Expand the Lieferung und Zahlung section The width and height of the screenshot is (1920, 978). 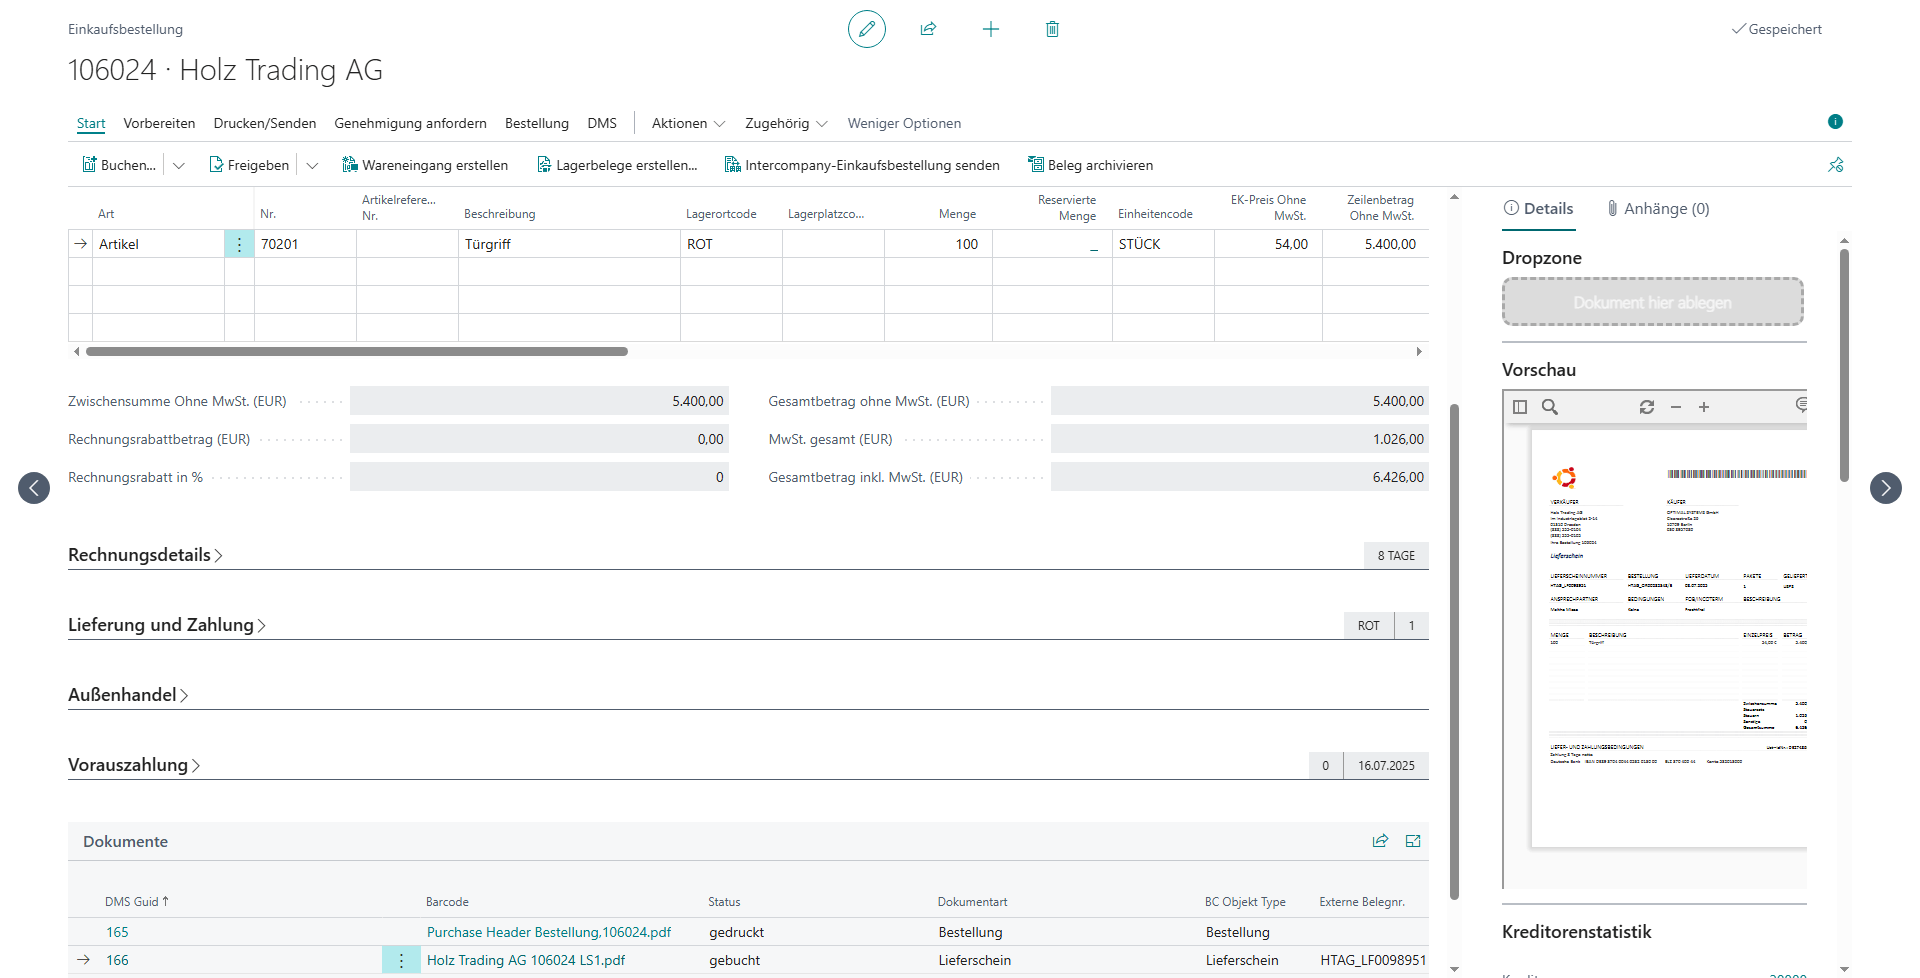pos(167,625)
